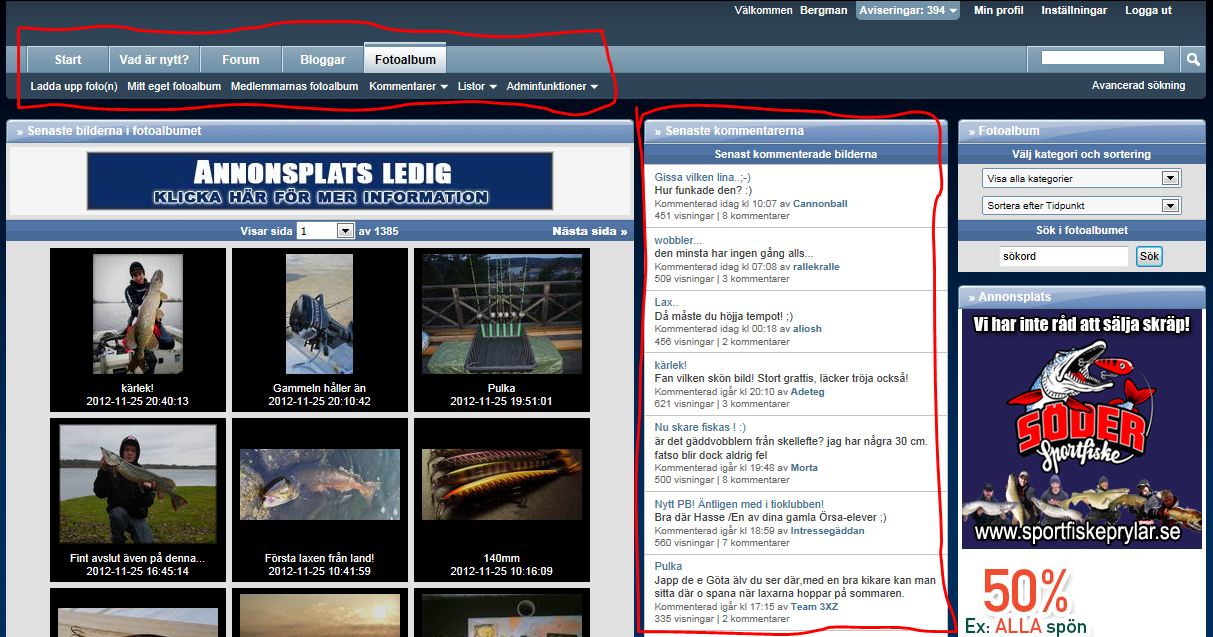Go to Nästa sida link
1213x637 pixels.
pos(590,231)
